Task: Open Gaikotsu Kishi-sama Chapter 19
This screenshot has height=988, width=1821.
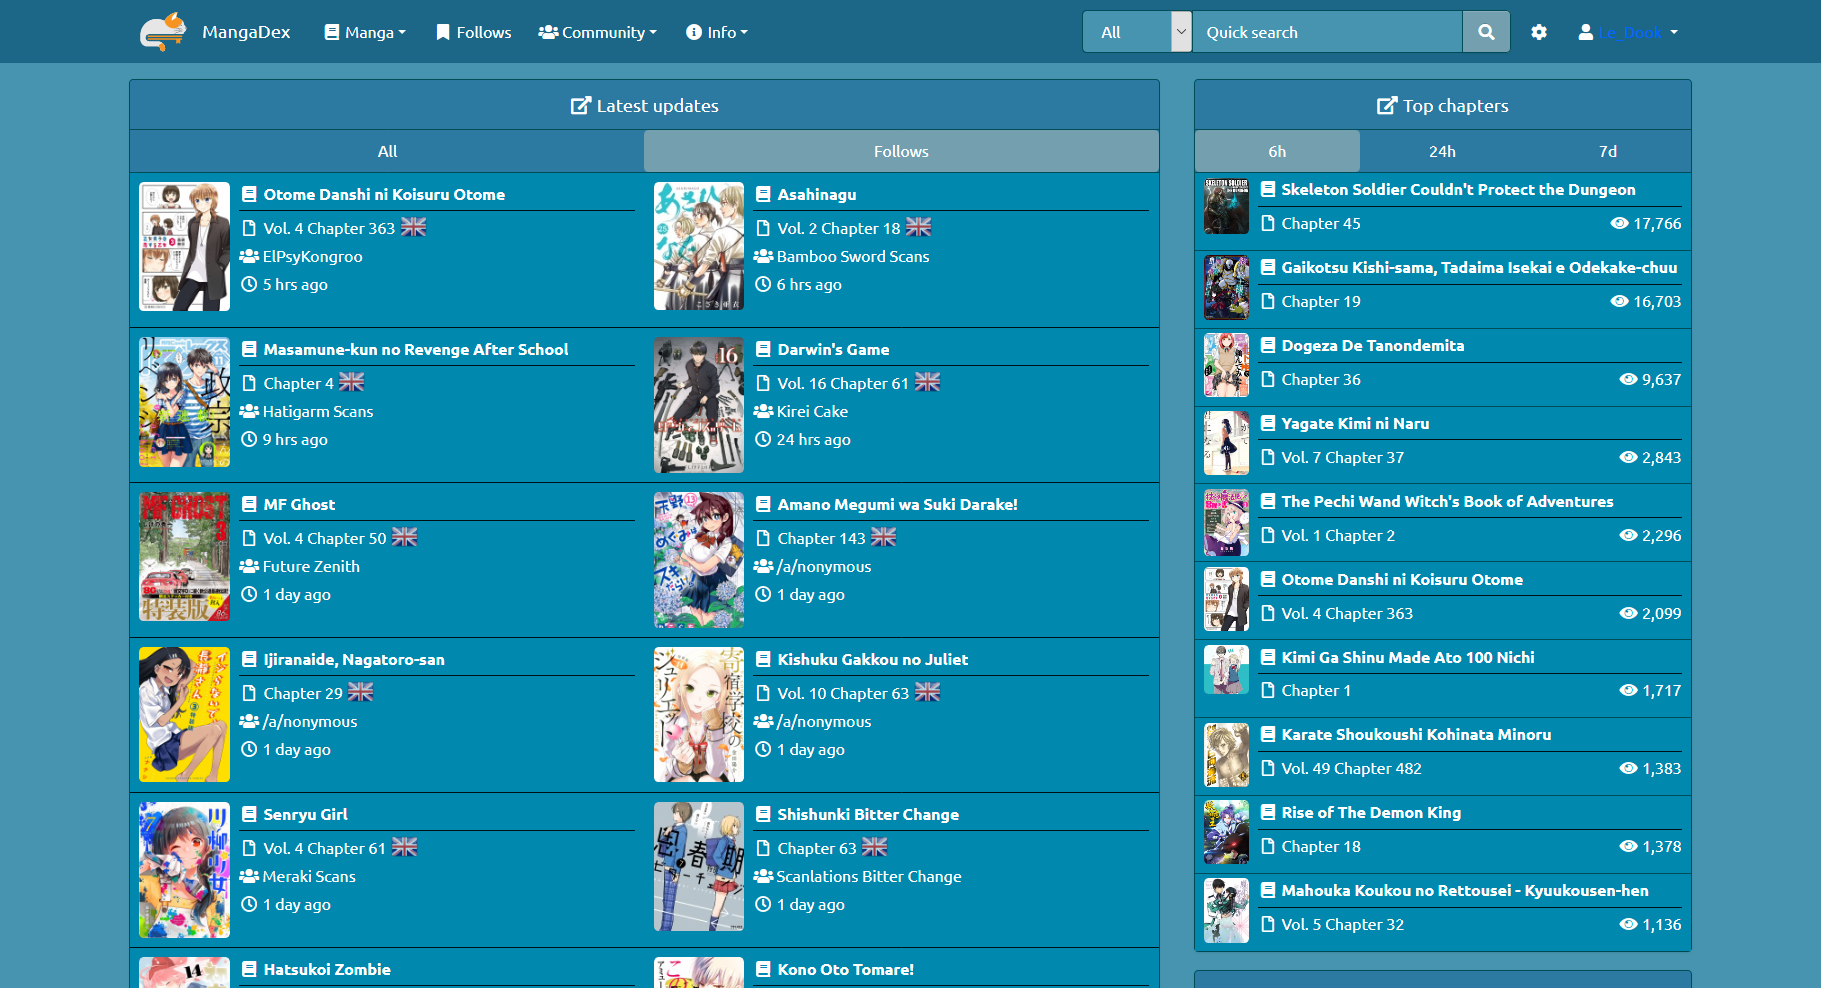Action: 1321,302
